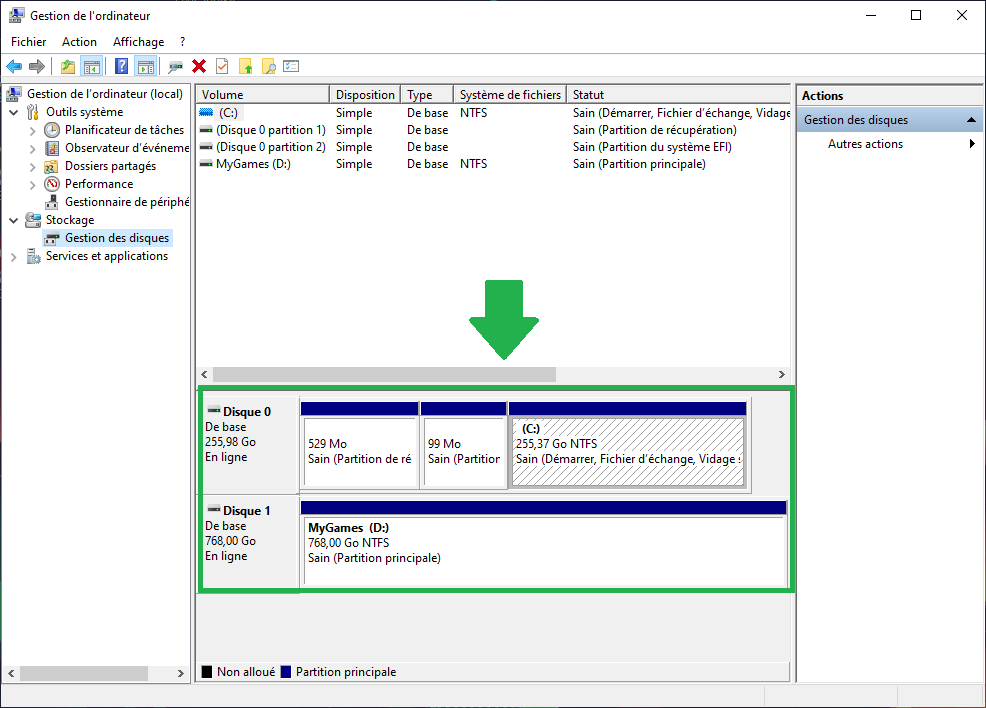This screenshot has height=708, width=986.
Task: Expand the Observateur d'événements node
Action: tap(33, 149)
